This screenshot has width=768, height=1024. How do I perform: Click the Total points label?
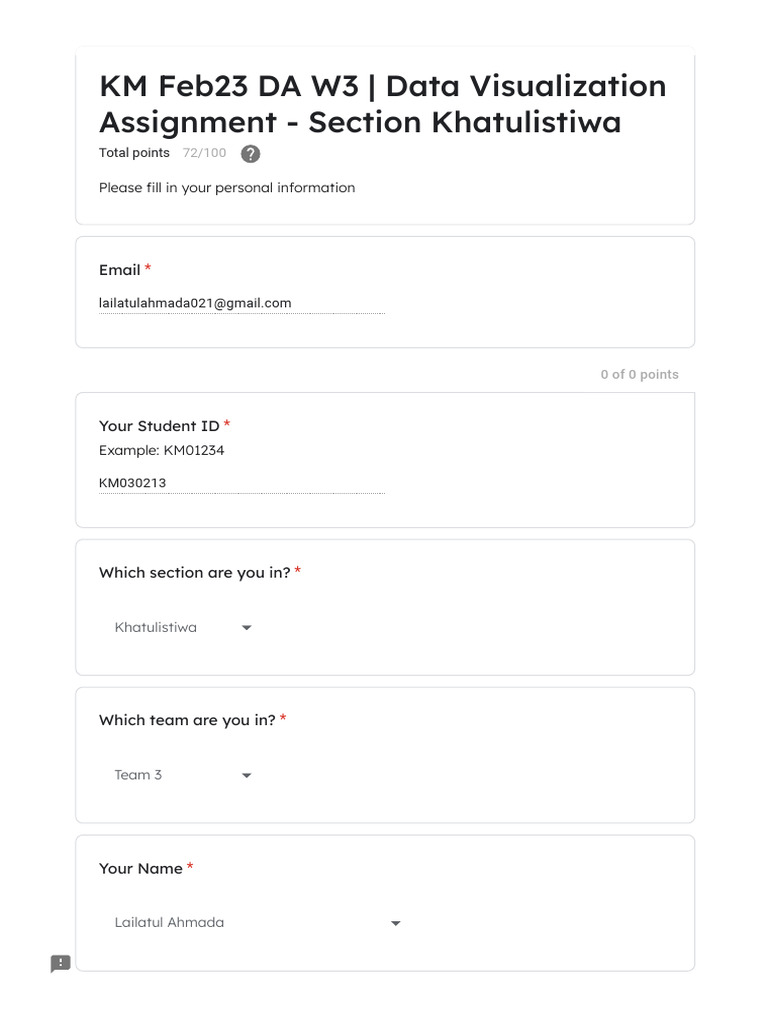coord(134,153)
